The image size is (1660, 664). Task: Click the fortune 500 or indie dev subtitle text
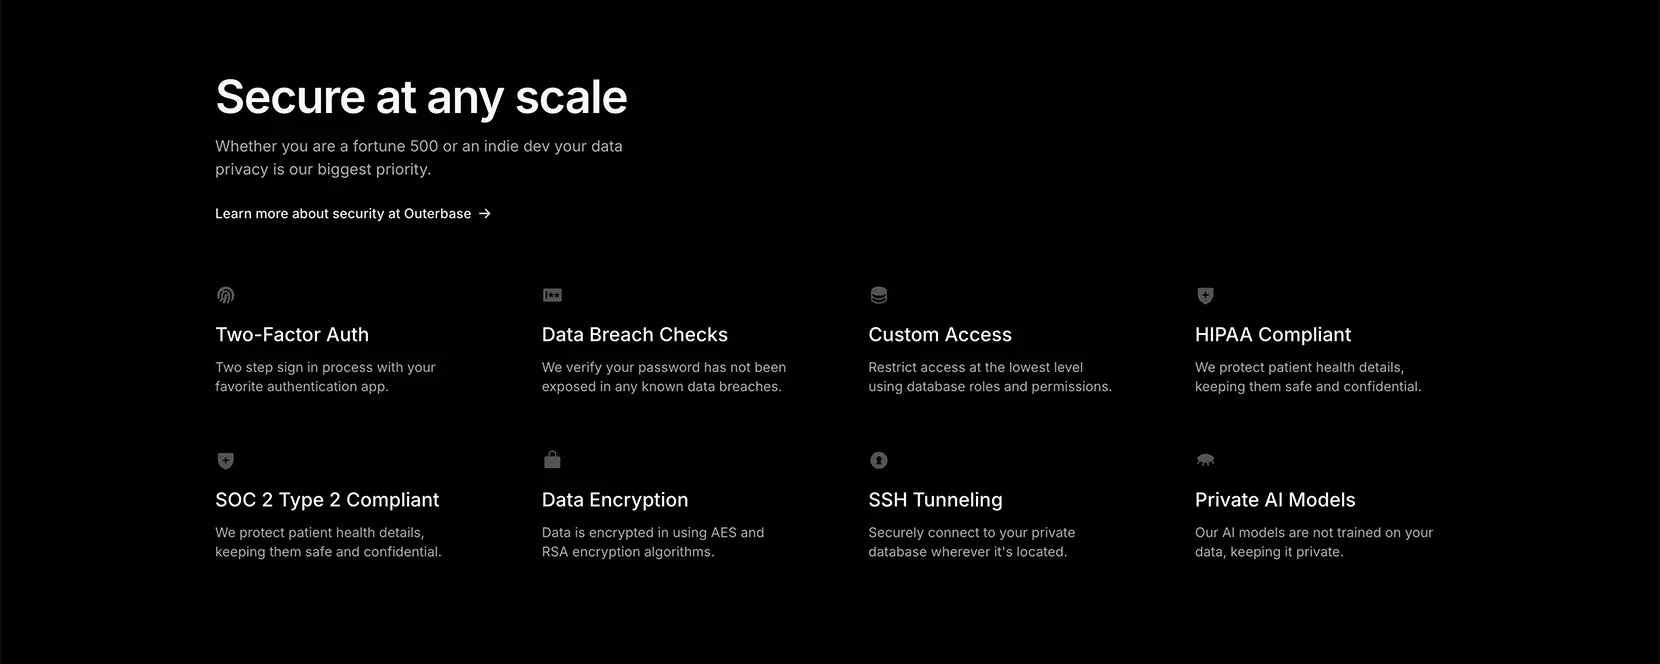pyautogui.click(x=419, y=158)
